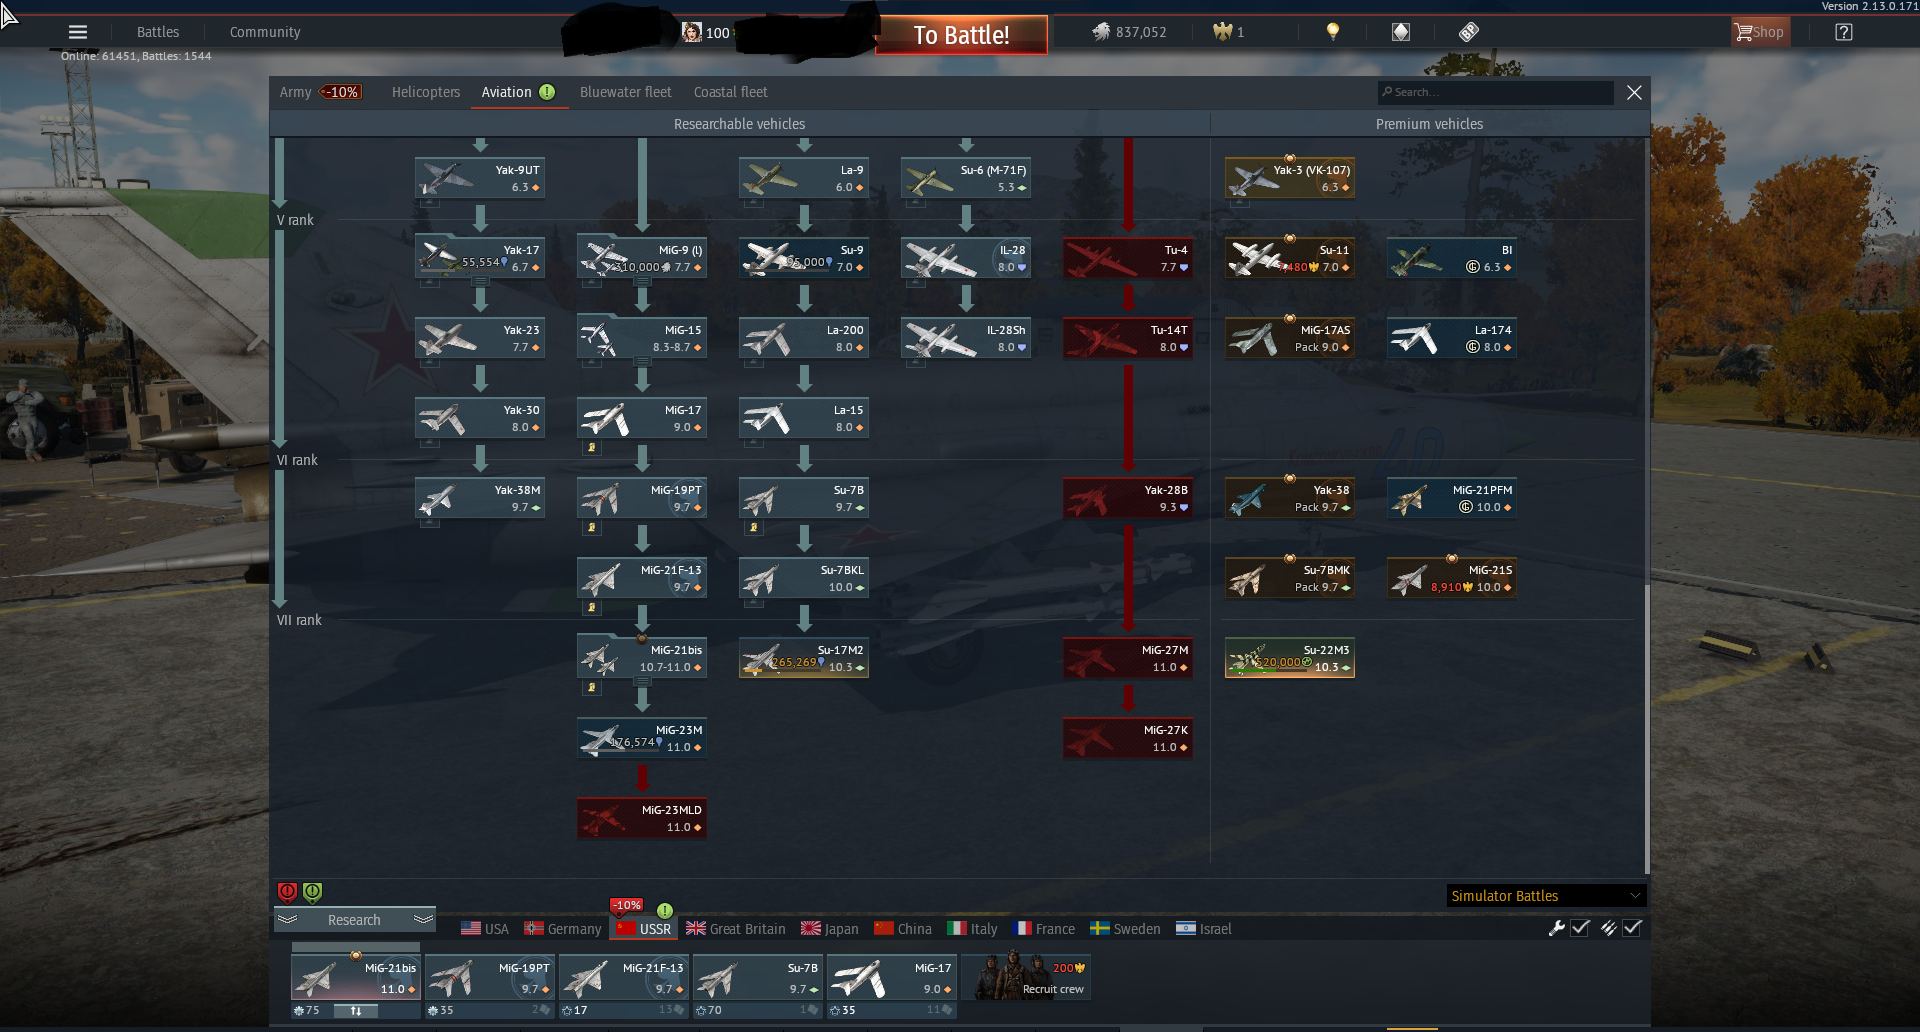
Task: Switch to the Bluewater fleet tab
Action: [x=626, y=92]
